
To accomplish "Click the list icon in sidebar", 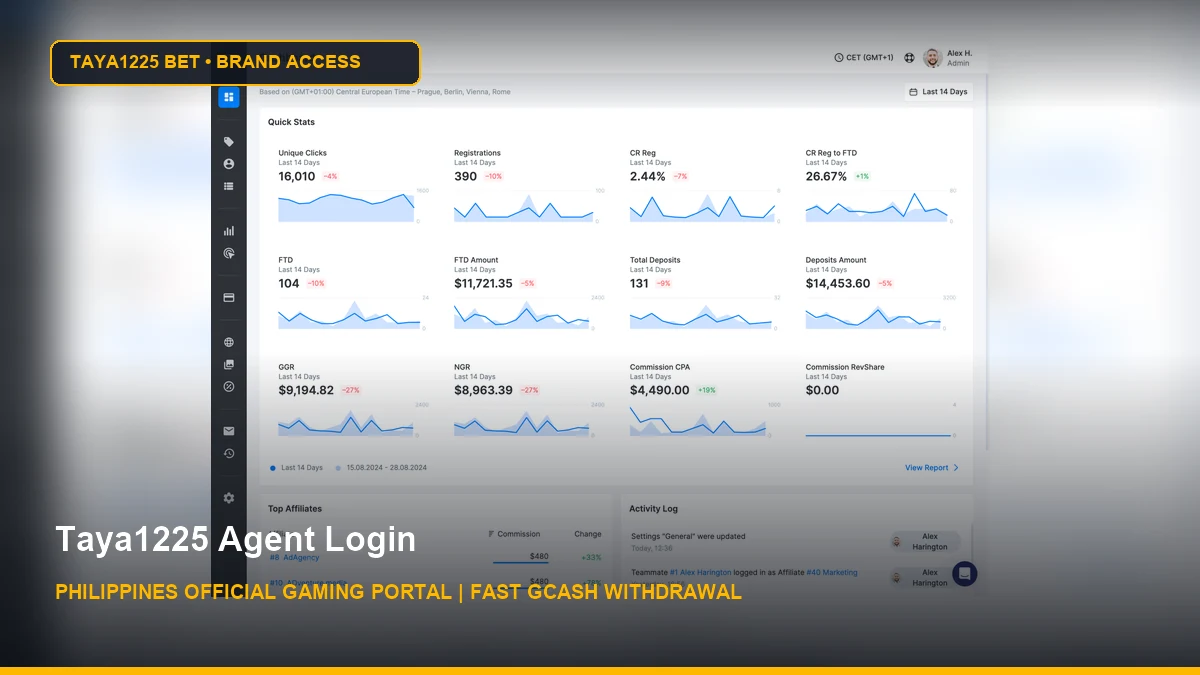I will coord(229,186).
